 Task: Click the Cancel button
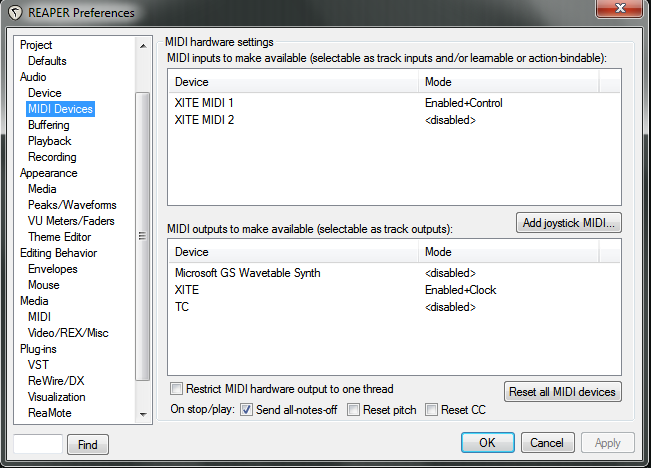click(547, 443)
